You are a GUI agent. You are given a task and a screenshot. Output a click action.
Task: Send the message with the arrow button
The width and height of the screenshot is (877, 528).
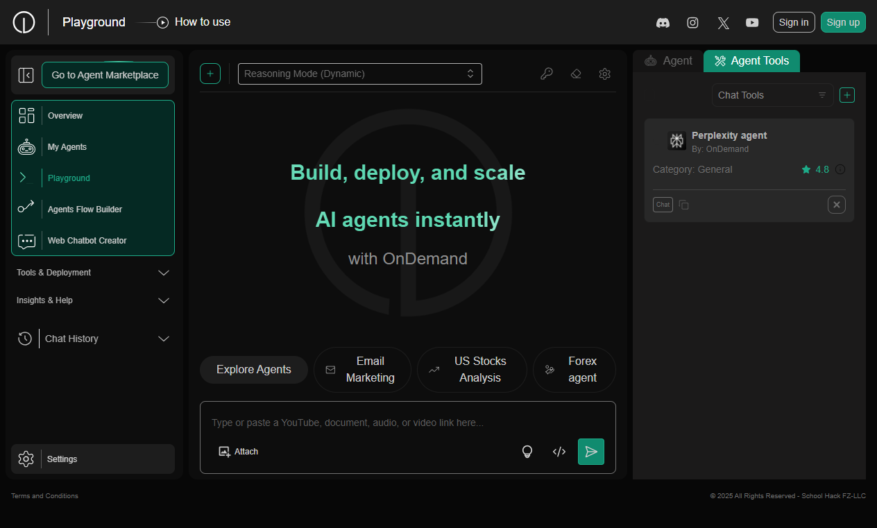[x=591, y=451]
